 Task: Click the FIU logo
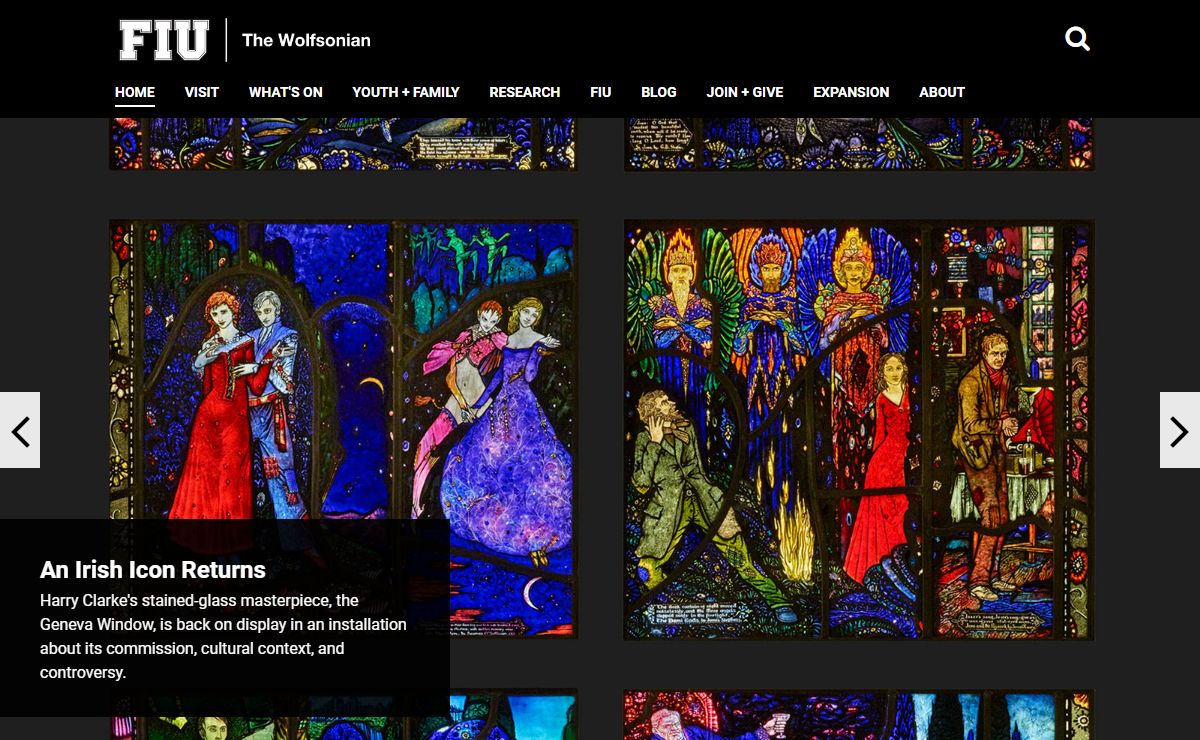pyautogui.click(x=164, y=40)
